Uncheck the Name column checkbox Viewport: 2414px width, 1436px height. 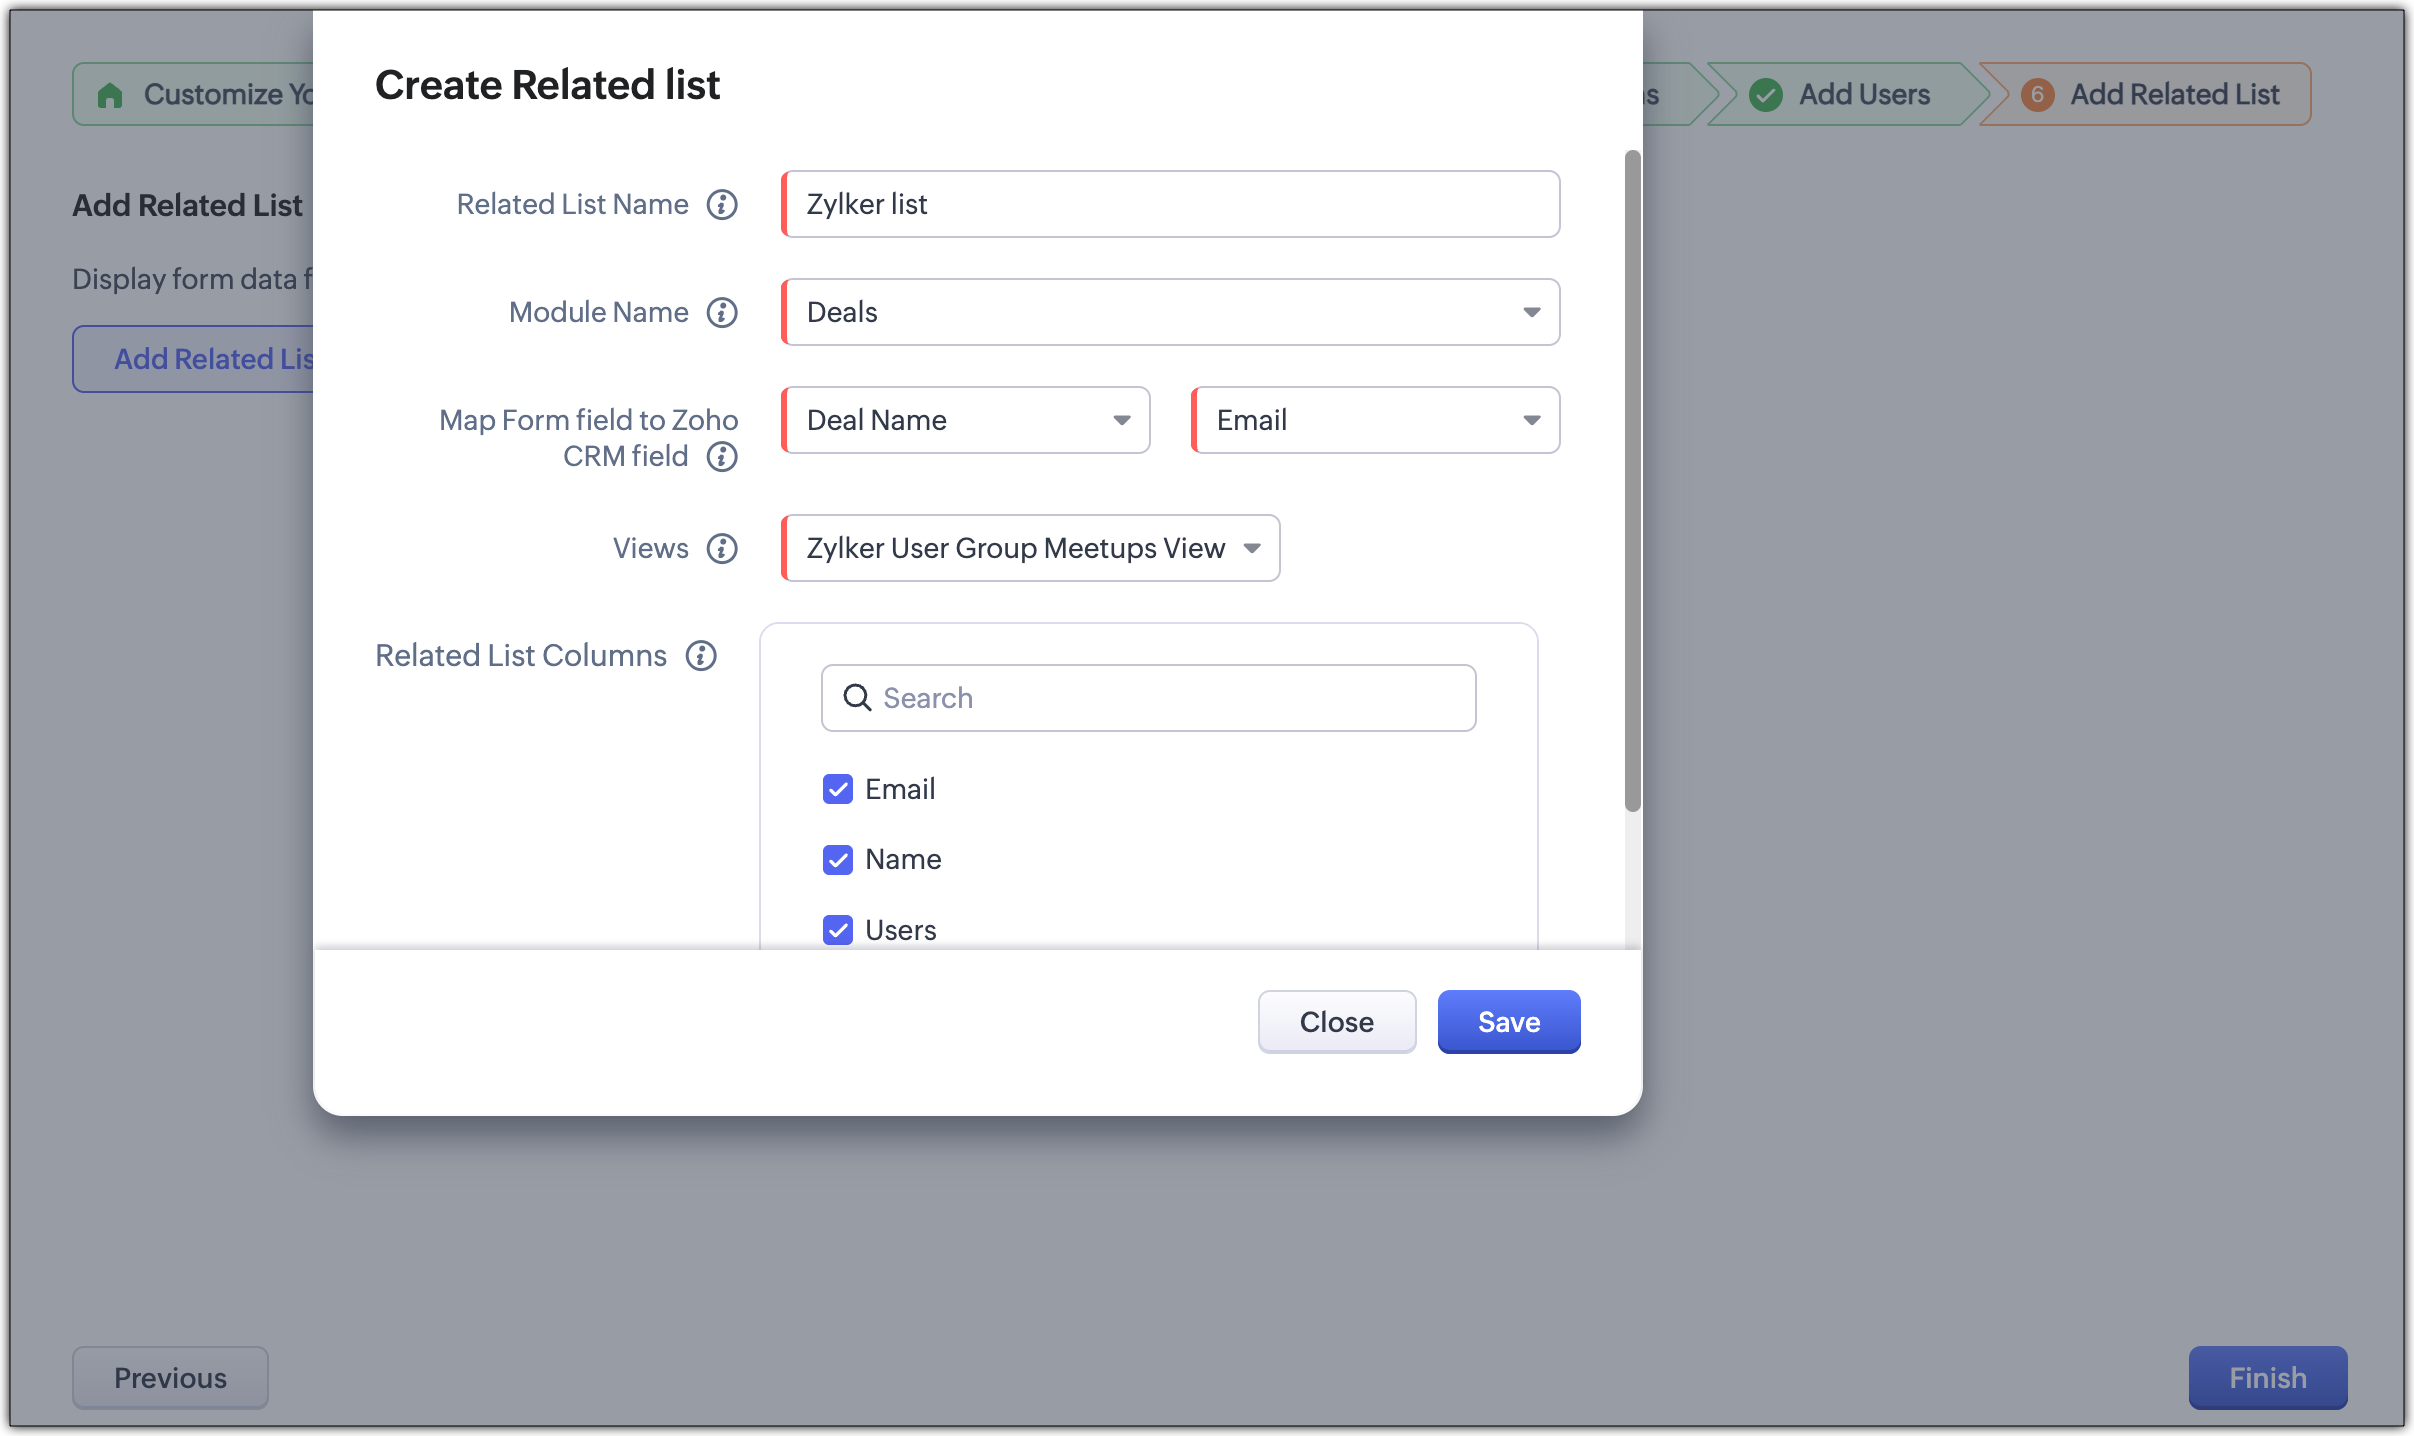(838, 860)
